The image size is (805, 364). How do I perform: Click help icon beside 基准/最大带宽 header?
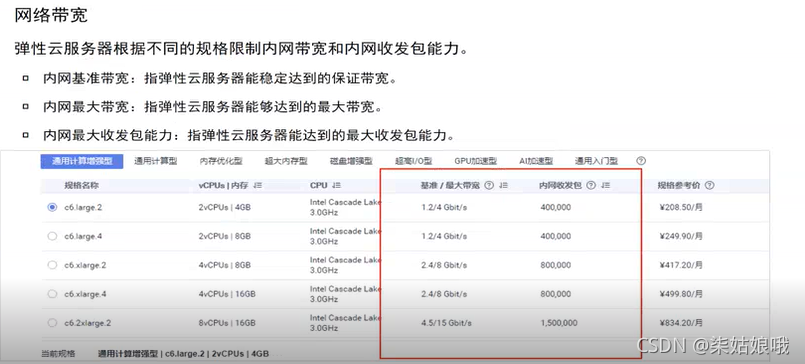tap(489, 186)
